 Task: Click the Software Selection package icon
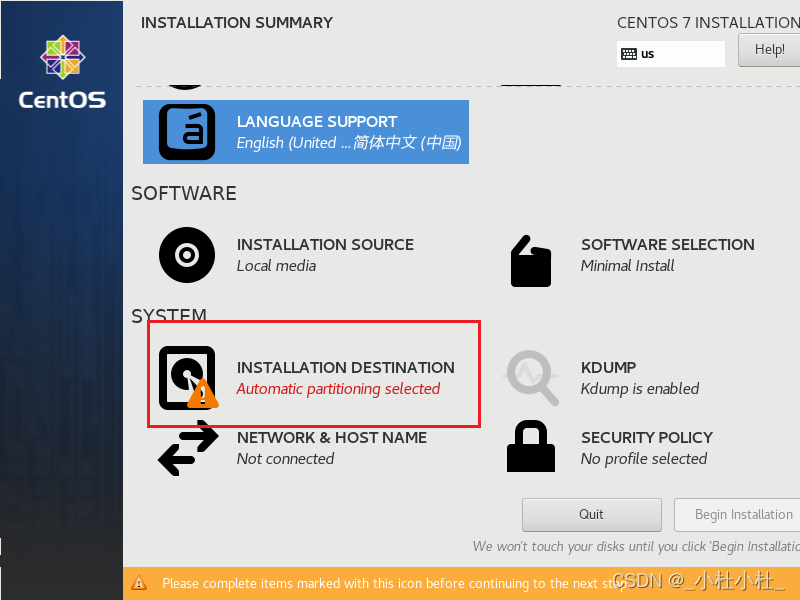531,261
